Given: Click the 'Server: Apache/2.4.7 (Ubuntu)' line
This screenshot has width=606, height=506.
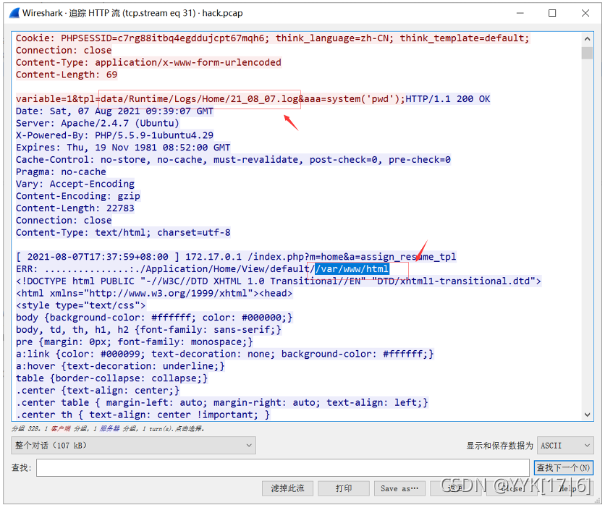Looking at the screenshot, I should click(x=97, y=123).
